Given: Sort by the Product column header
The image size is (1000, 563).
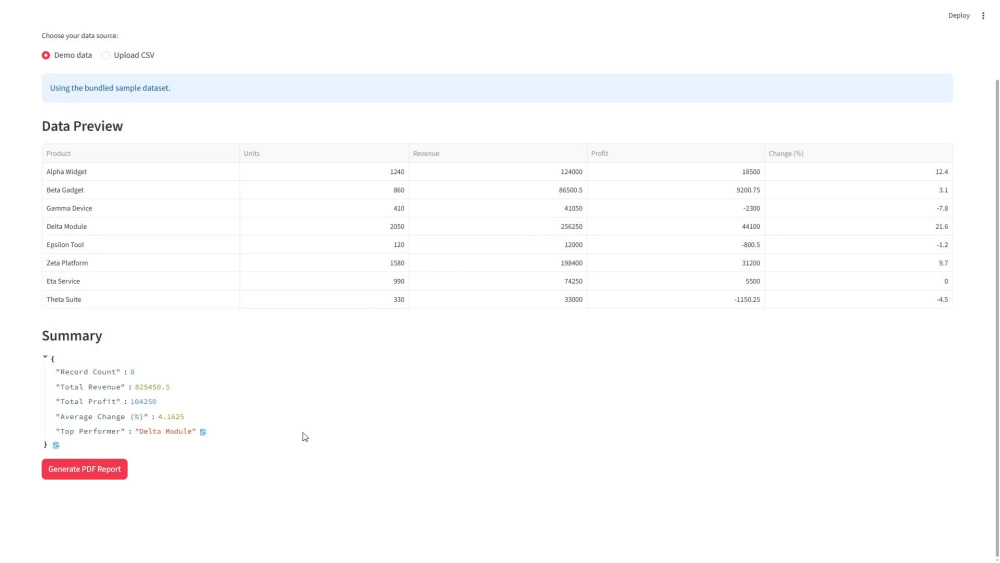Looking at the screenshot, I should (x=141, y=154).
